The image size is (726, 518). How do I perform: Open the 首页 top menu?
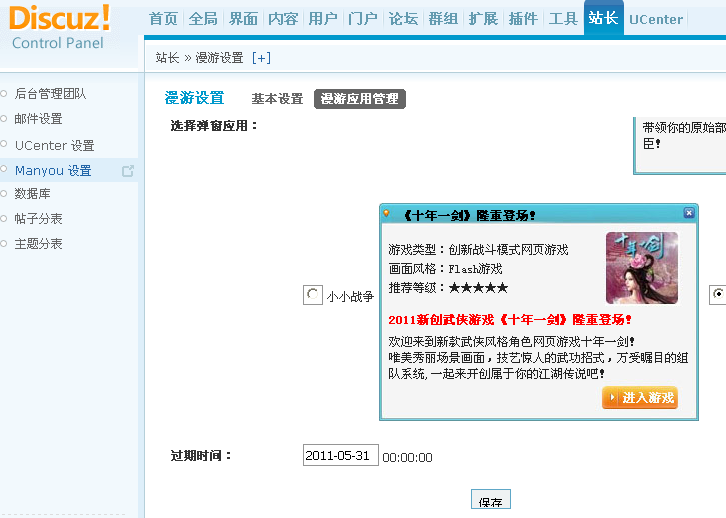pyautogui.click(x=163, y=19)
